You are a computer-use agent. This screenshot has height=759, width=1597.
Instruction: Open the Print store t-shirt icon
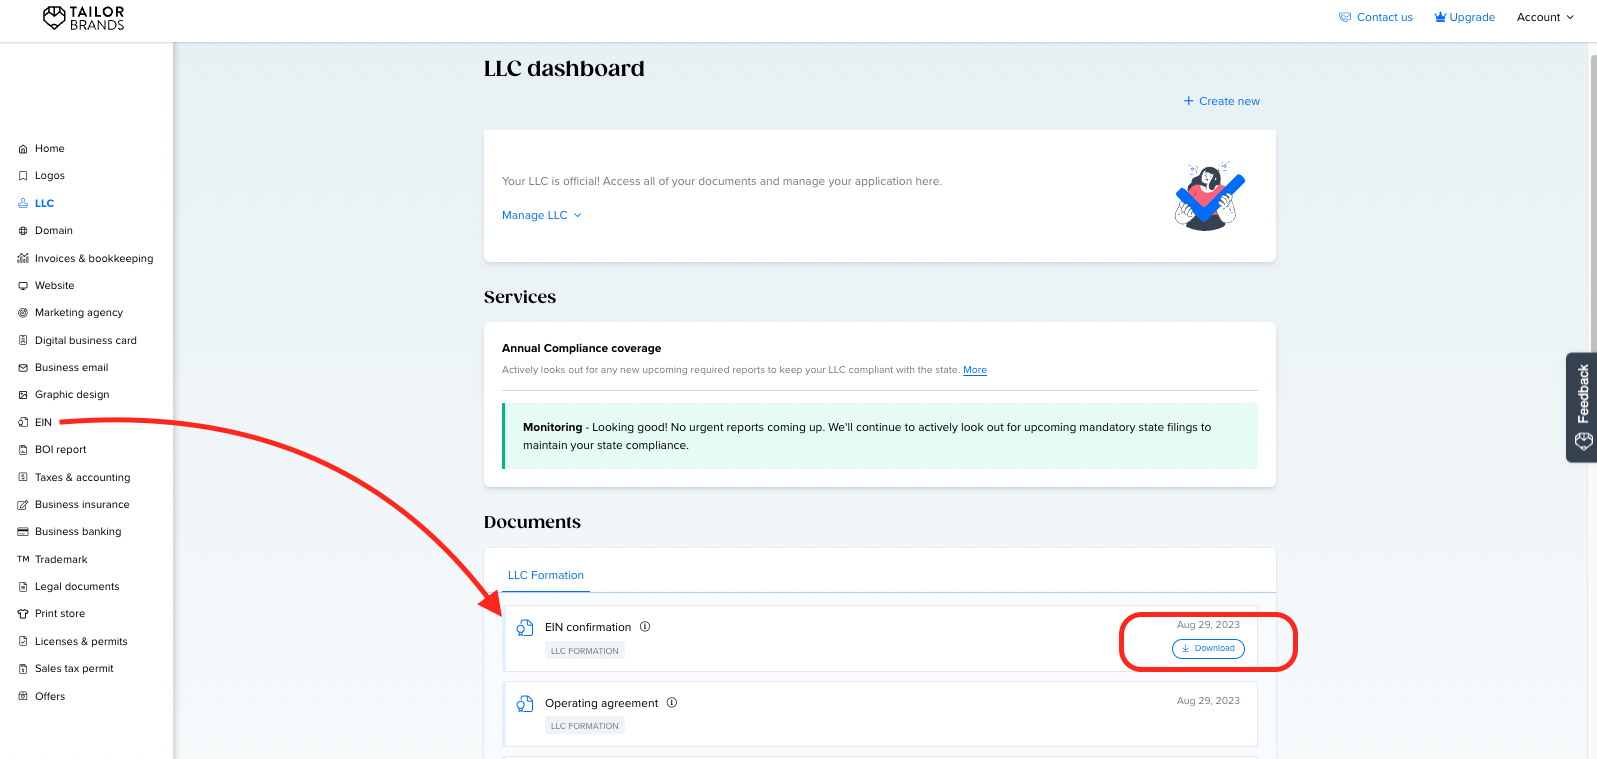pyautogui.click(x=23, y=614)
